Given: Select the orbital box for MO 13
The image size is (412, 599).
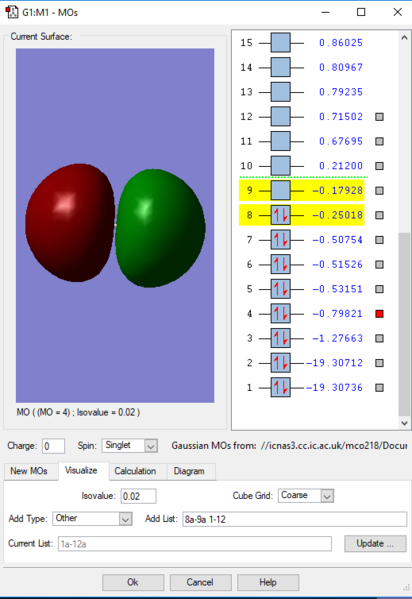Looking at the screenshot, I should pyautogui.click(x=281, y=92).
